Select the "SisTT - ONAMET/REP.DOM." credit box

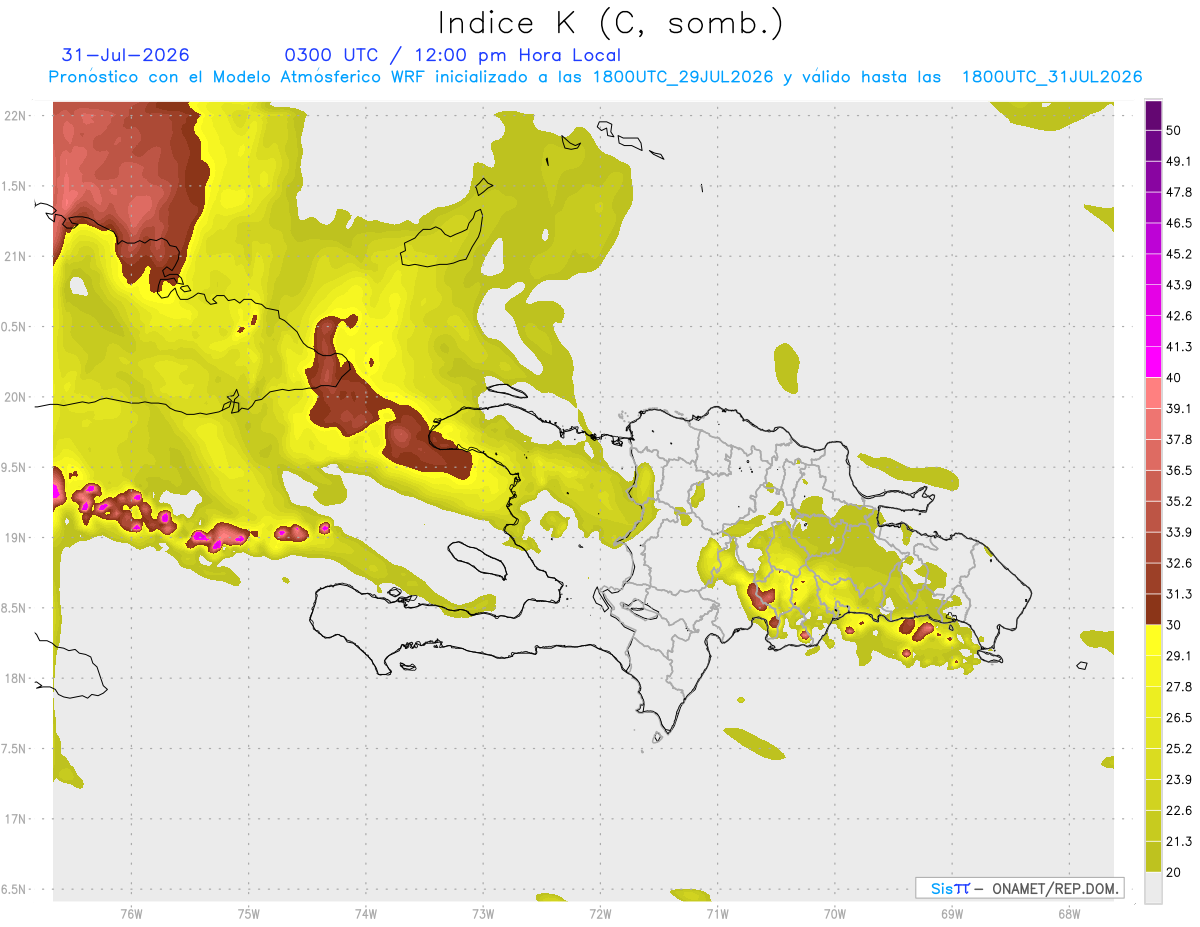[1019, 888]
